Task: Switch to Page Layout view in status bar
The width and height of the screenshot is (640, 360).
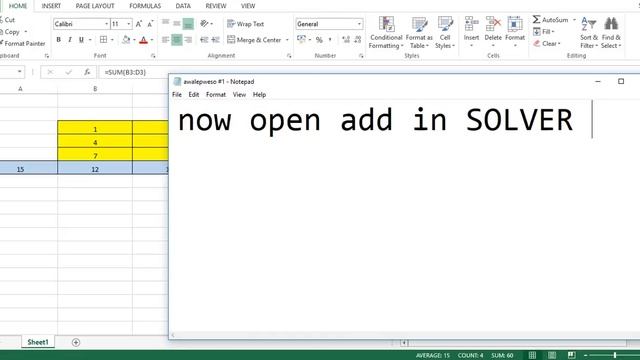Action: [552, 355]
